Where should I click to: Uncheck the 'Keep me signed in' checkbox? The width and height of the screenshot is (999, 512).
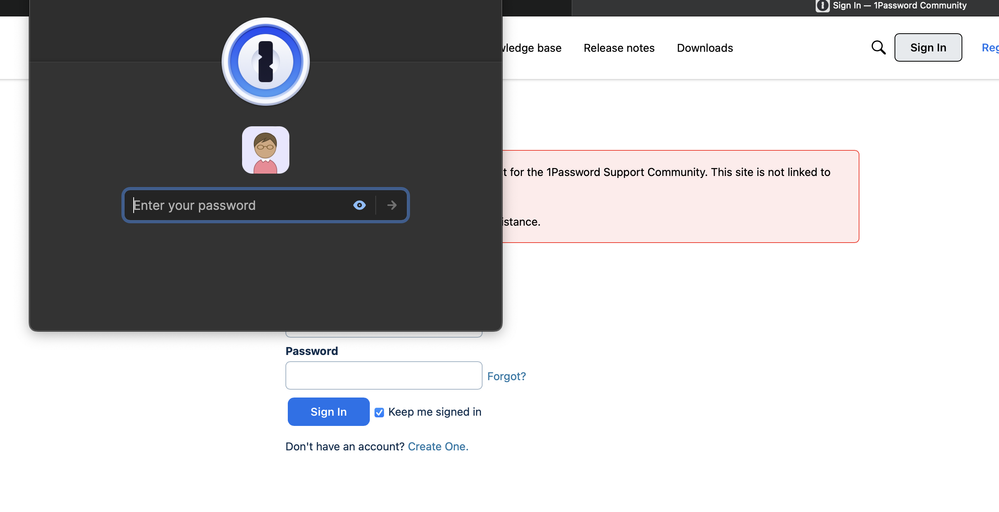[379, 412]
